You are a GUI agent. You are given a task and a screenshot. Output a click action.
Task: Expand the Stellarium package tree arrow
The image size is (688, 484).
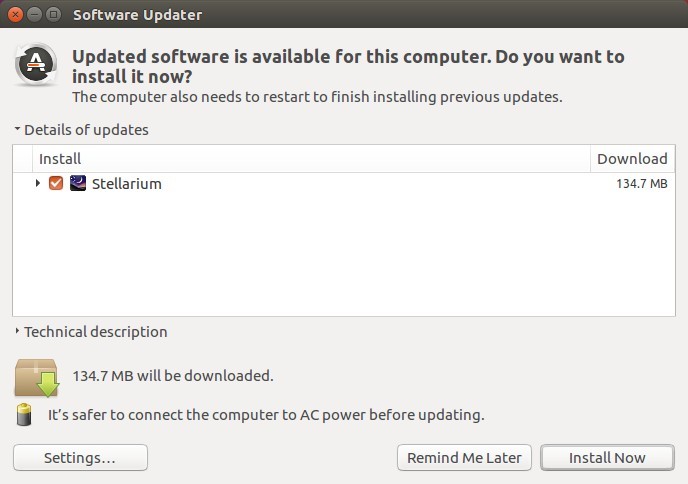click(38, 183)
